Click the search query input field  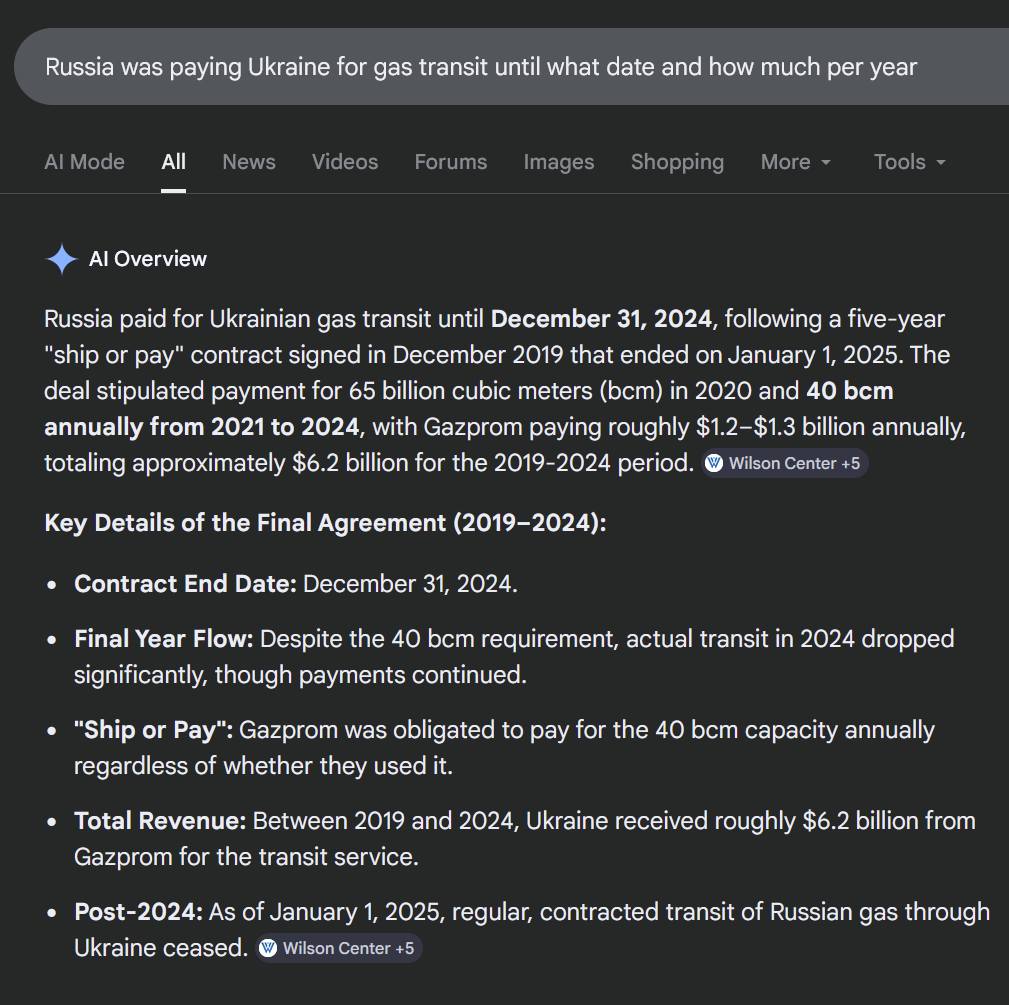point(480,67)
